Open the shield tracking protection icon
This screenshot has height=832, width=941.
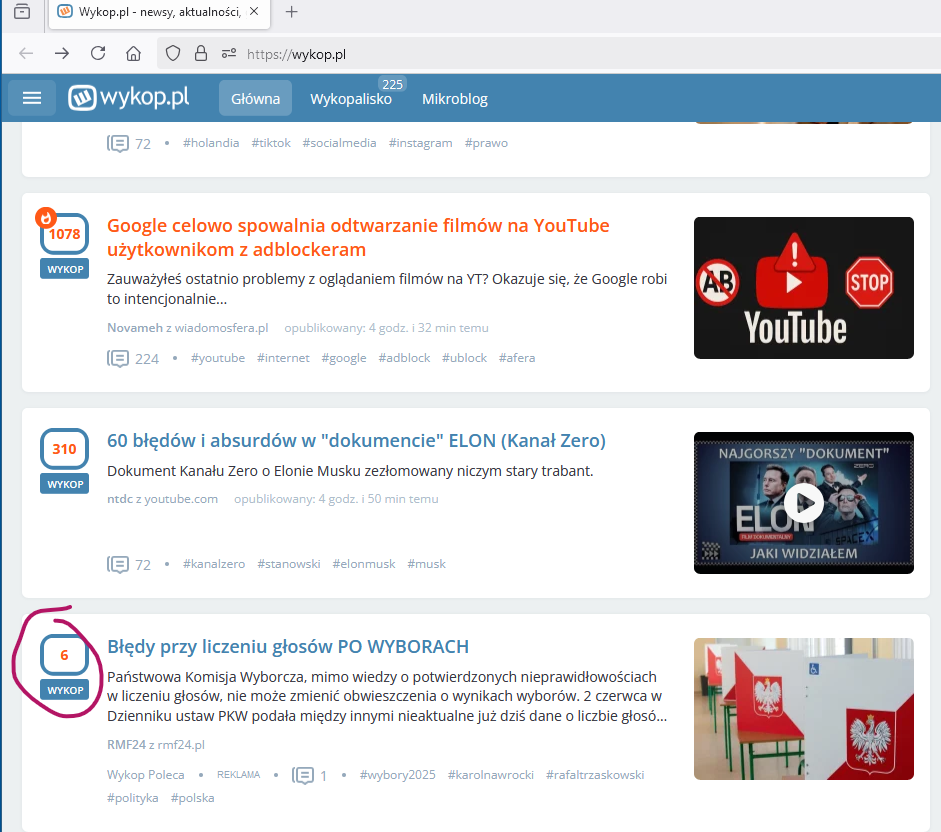tap(173, 54)
